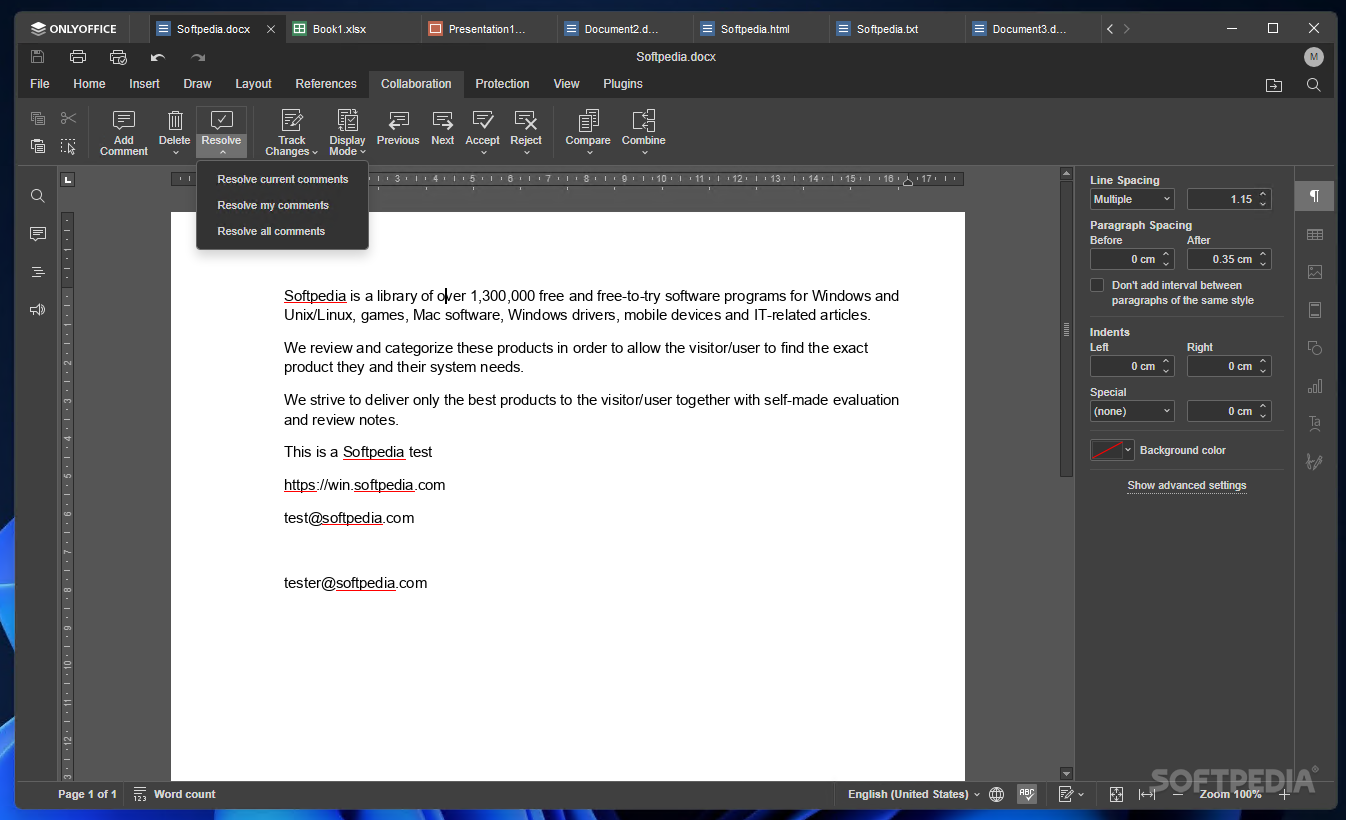Open the Special indent dropdown
This screenshot has height=820, width=1346.
[1132, 411]
